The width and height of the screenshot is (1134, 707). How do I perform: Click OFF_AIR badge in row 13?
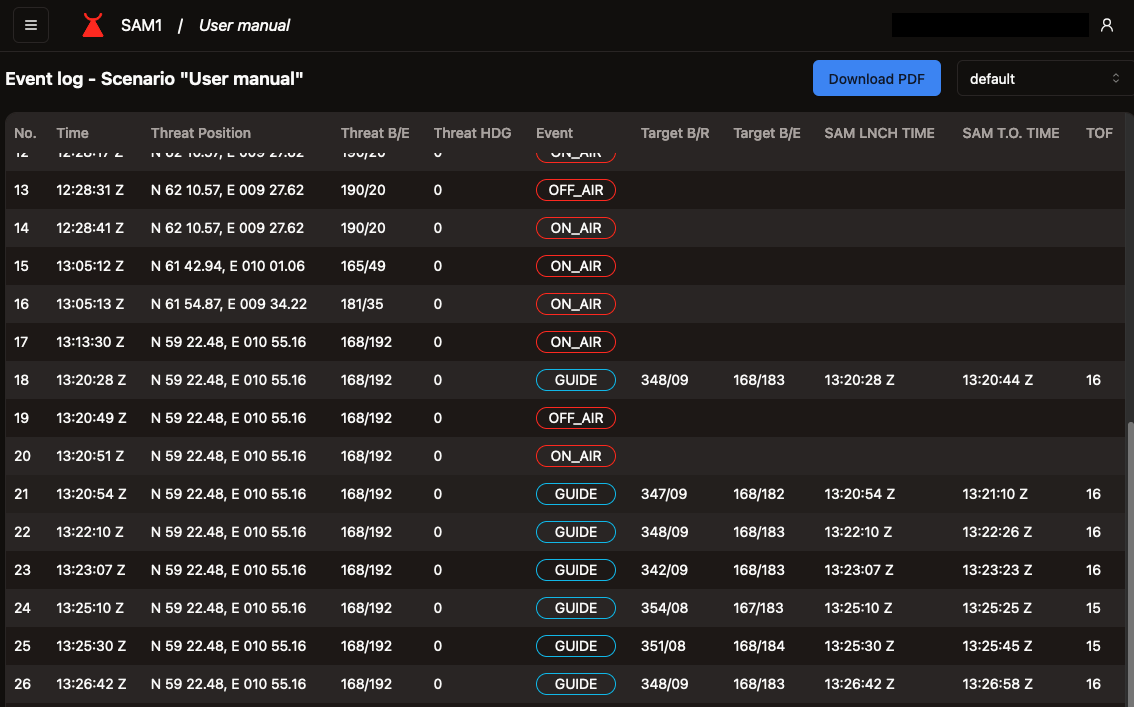pyautogui.click(x=576, y=190)
